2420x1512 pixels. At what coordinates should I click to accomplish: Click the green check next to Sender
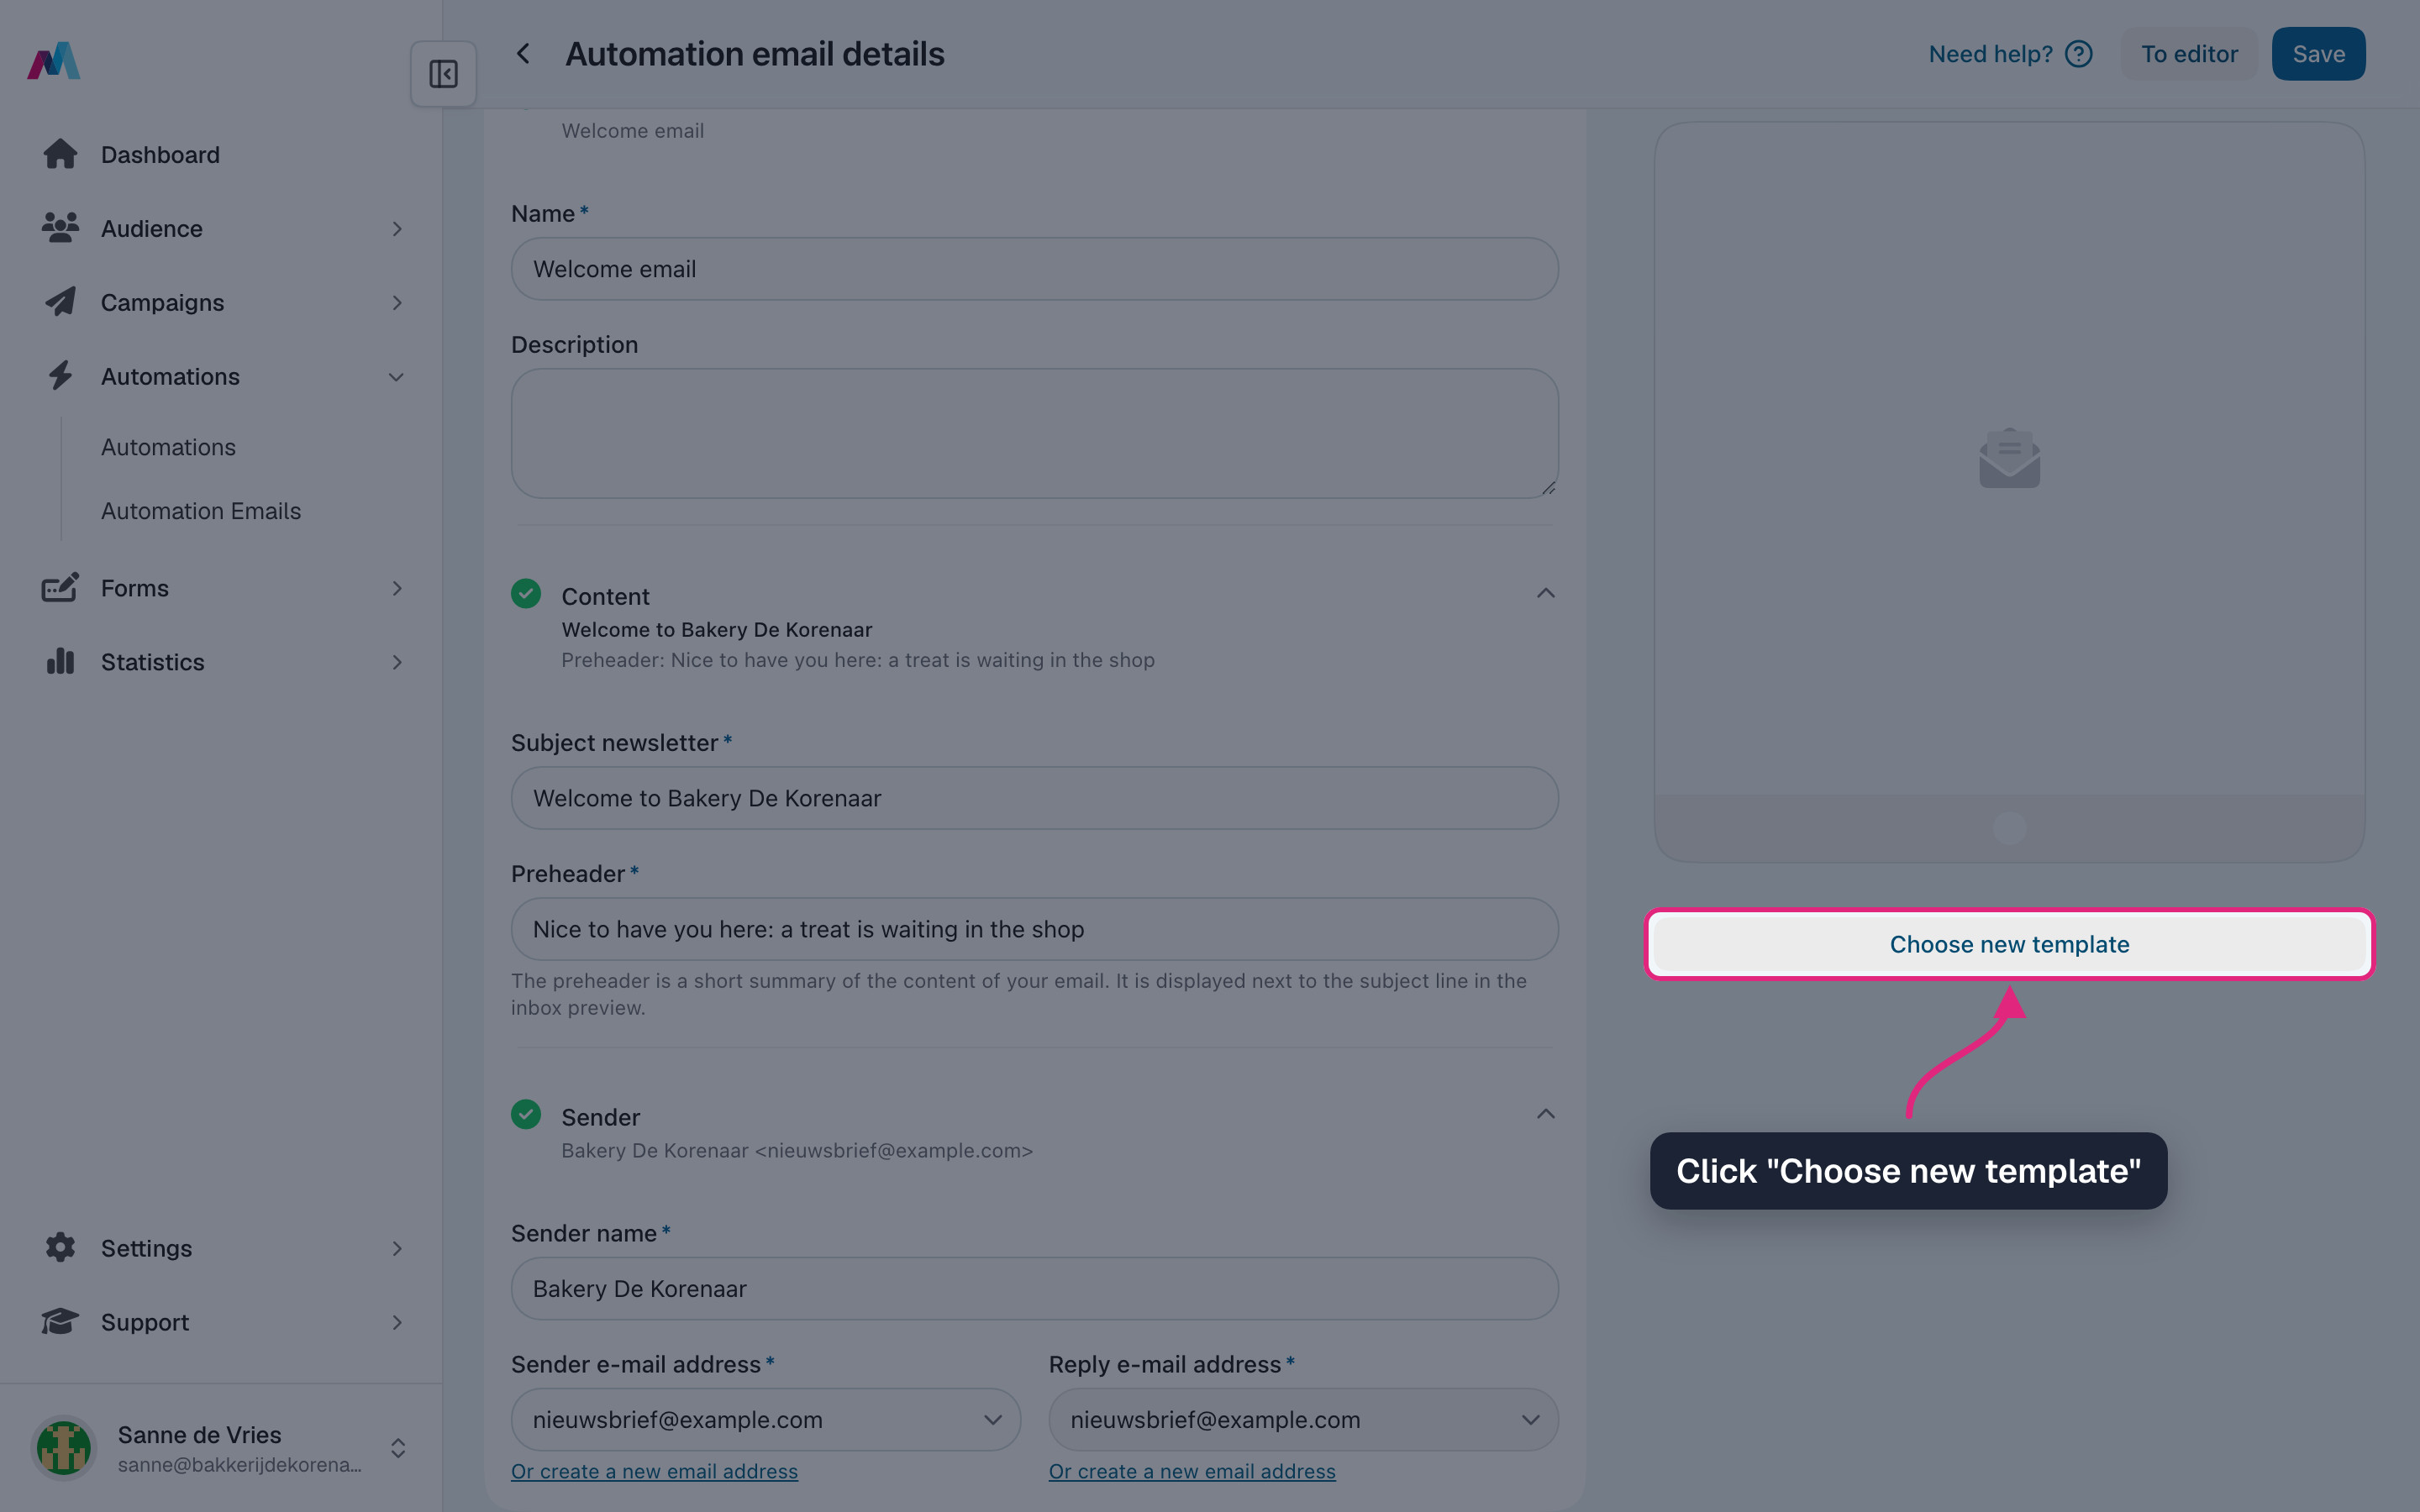pyautogui.click(x=526, y=1114)
